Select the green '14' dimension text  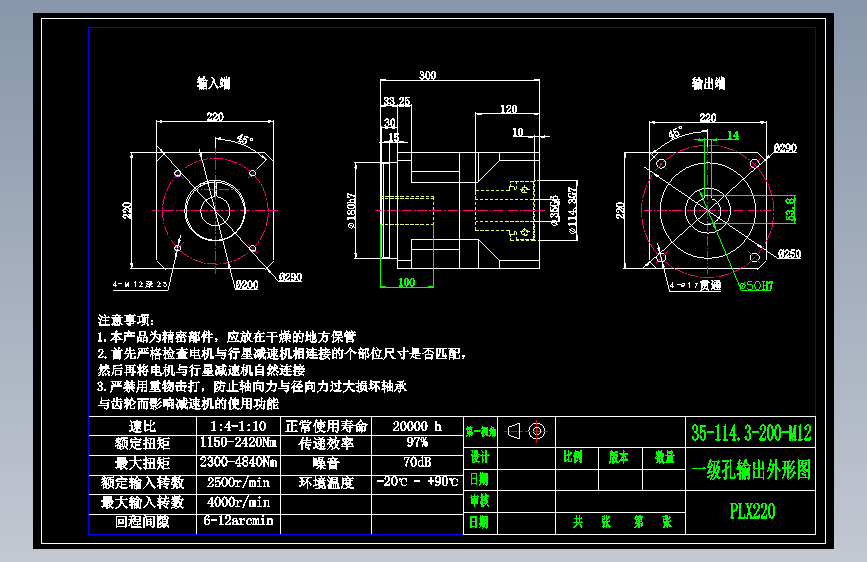(733, 135)
